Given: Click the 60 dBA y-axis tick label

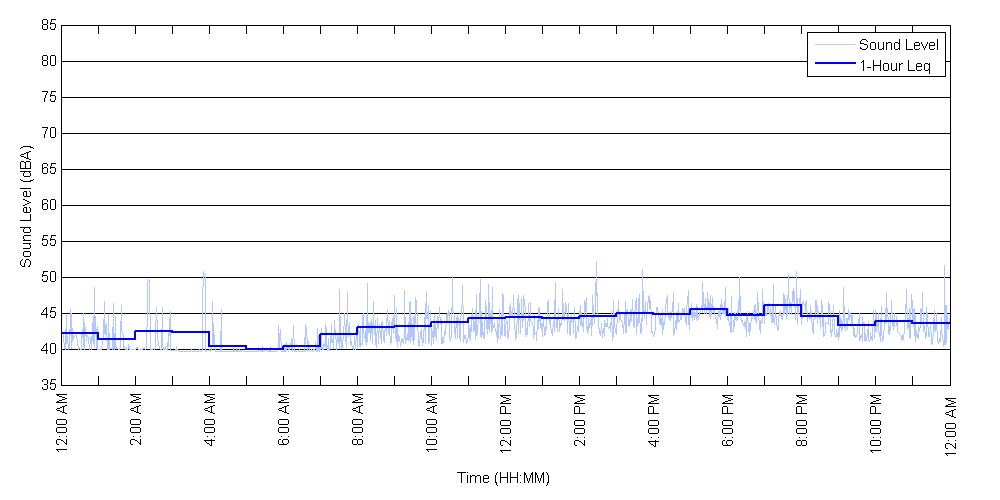Looking at the screenshot, I should pos(48,206).
